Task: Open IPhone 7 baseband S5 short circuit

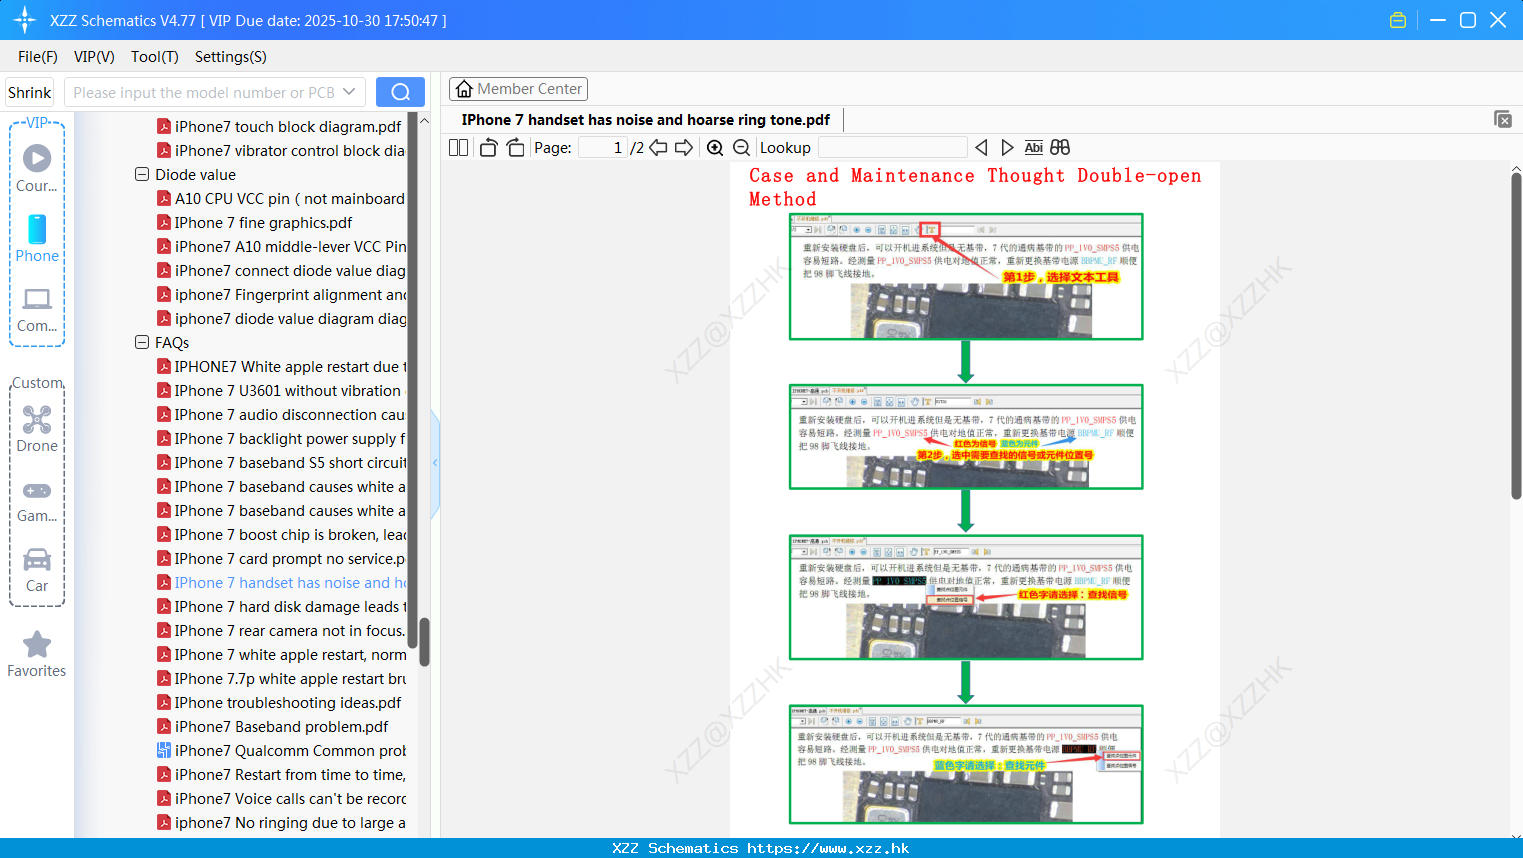Action: (281, 462)
